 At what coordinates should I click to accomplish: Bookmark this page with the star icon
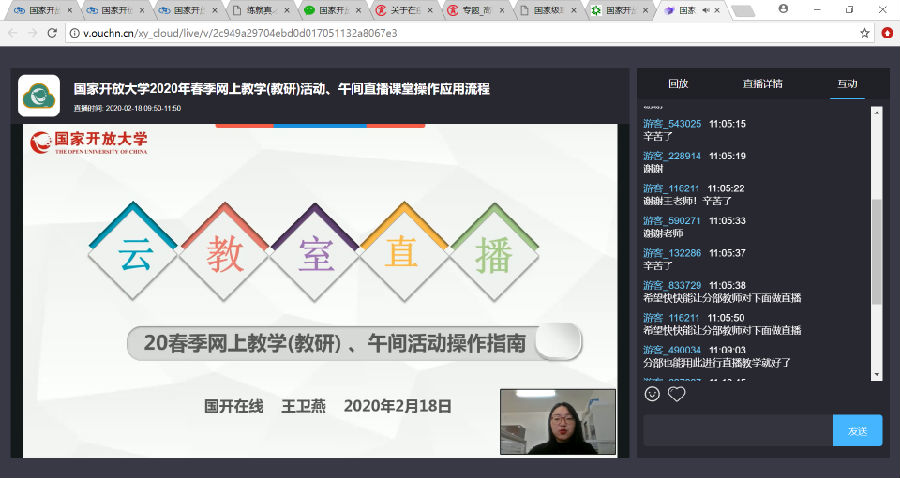[x=865, y=33]
